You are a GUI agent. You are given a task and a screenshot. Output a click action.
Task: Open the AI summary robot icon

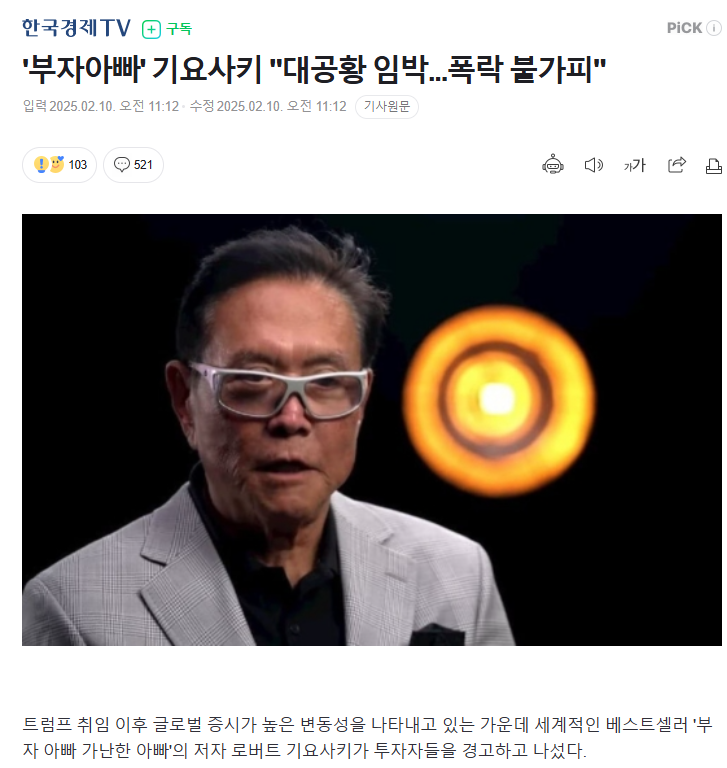553,165
